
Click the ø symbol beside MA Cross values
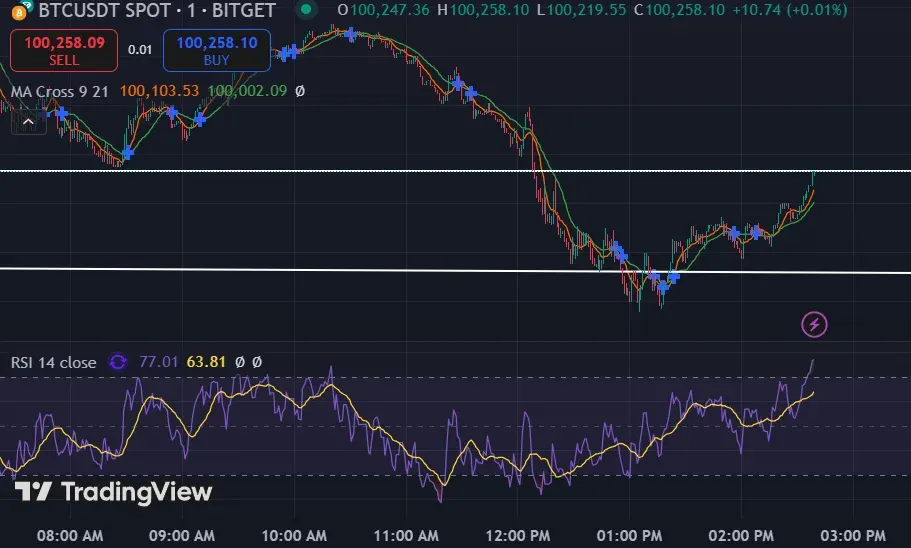300,91
